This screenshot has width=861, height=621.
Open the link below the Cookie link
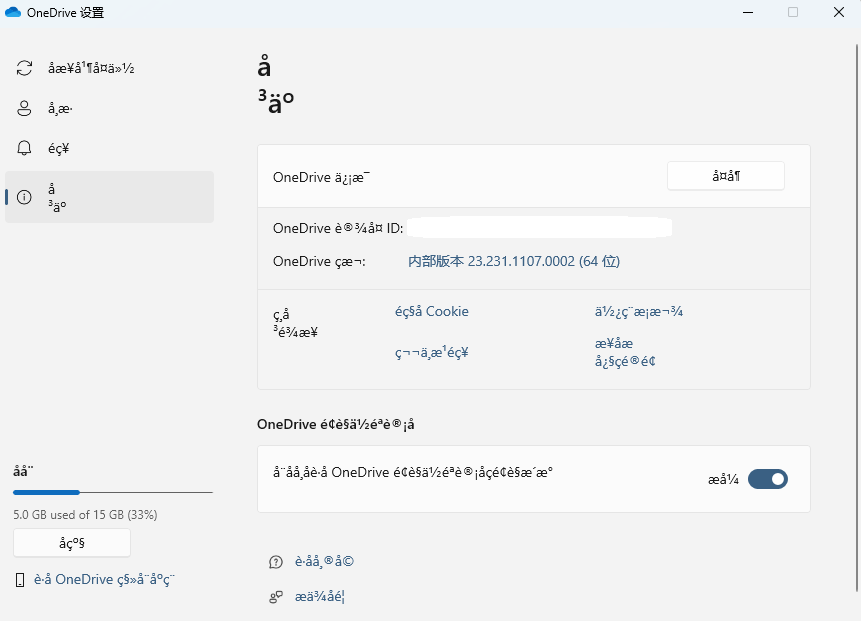pos(432,352)
